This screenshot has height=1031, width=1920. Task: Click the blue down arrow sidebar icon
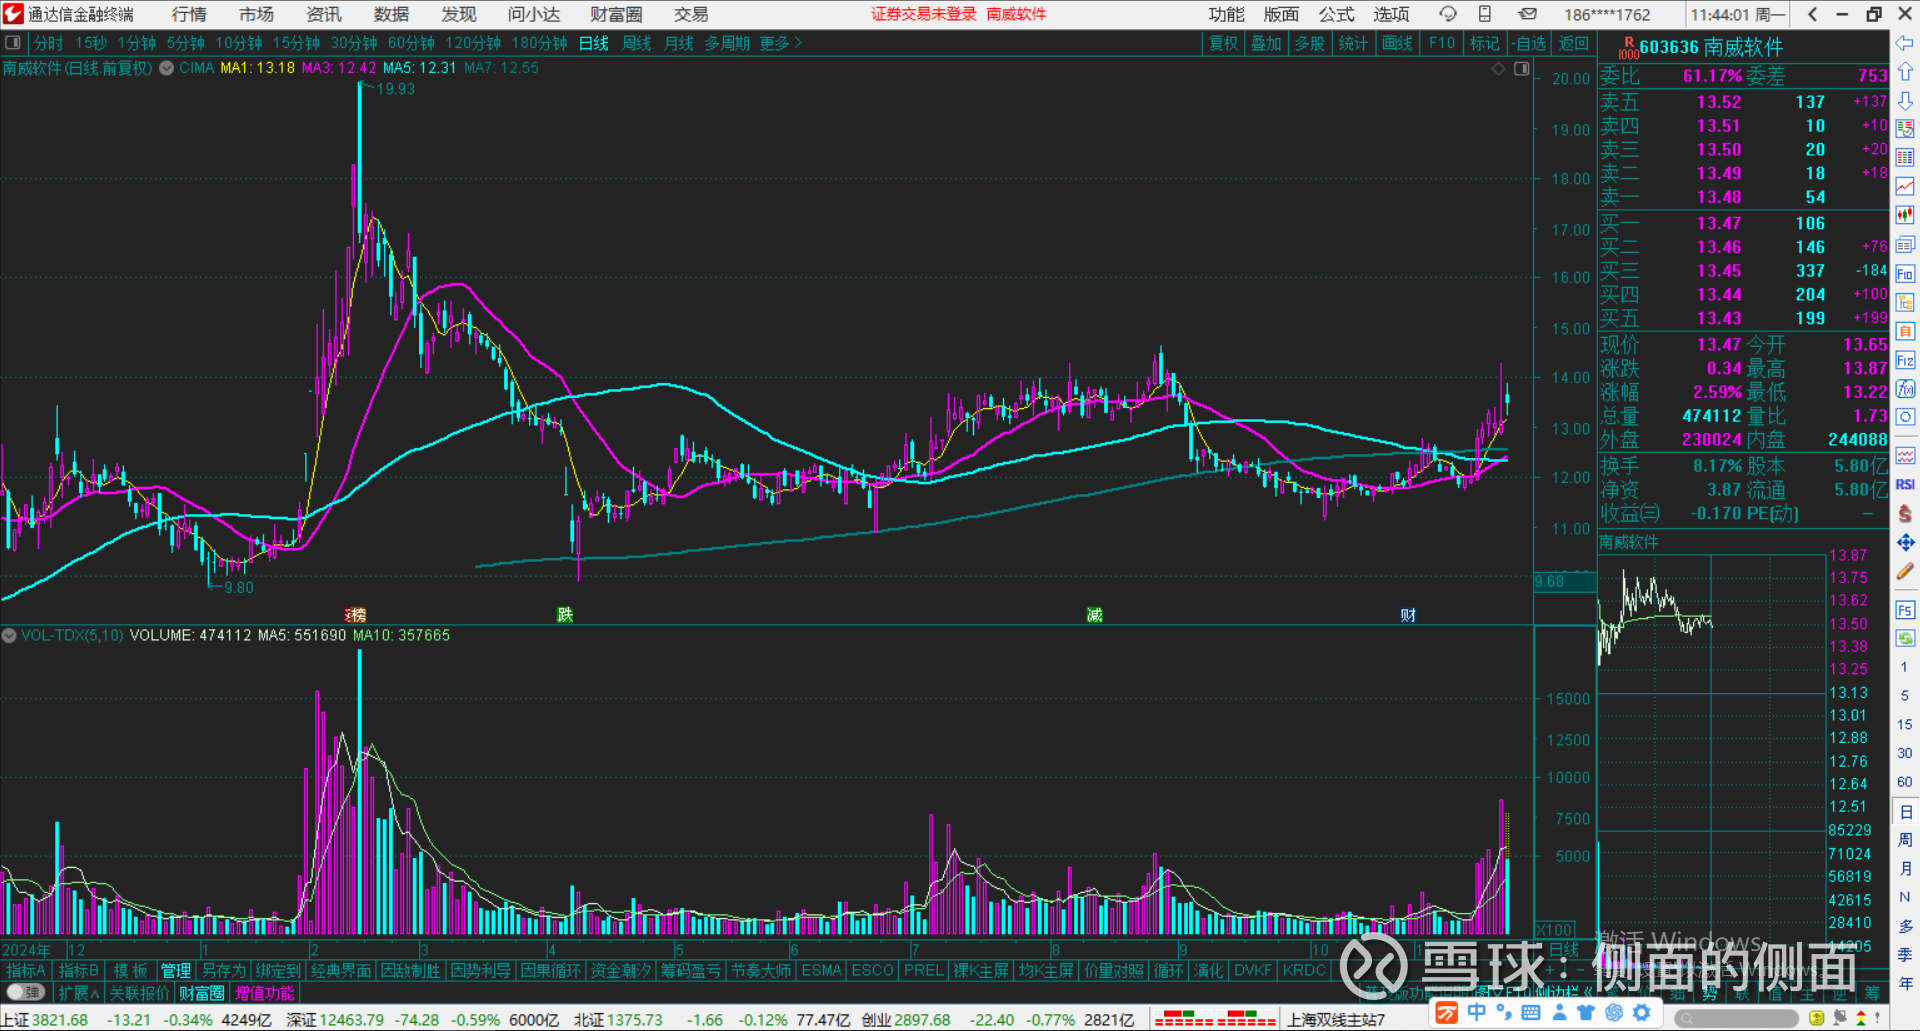point(1905,101)
